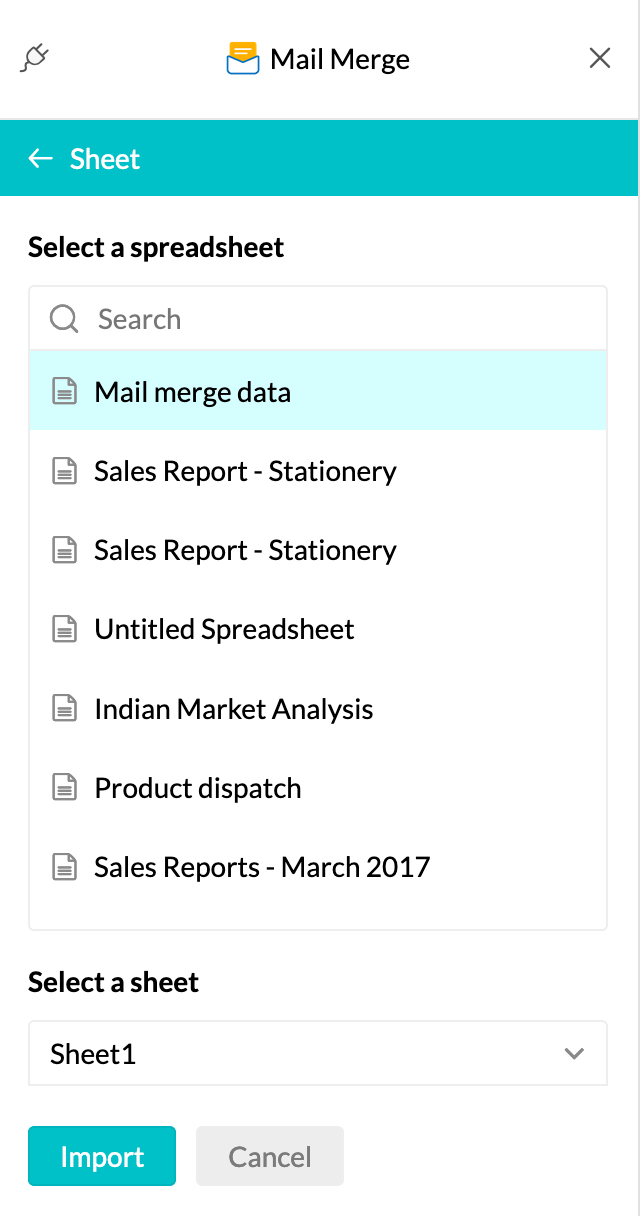640x1216 pixels.
Task: Click the chevron on the sheet selector
Action: point(573,1053)
